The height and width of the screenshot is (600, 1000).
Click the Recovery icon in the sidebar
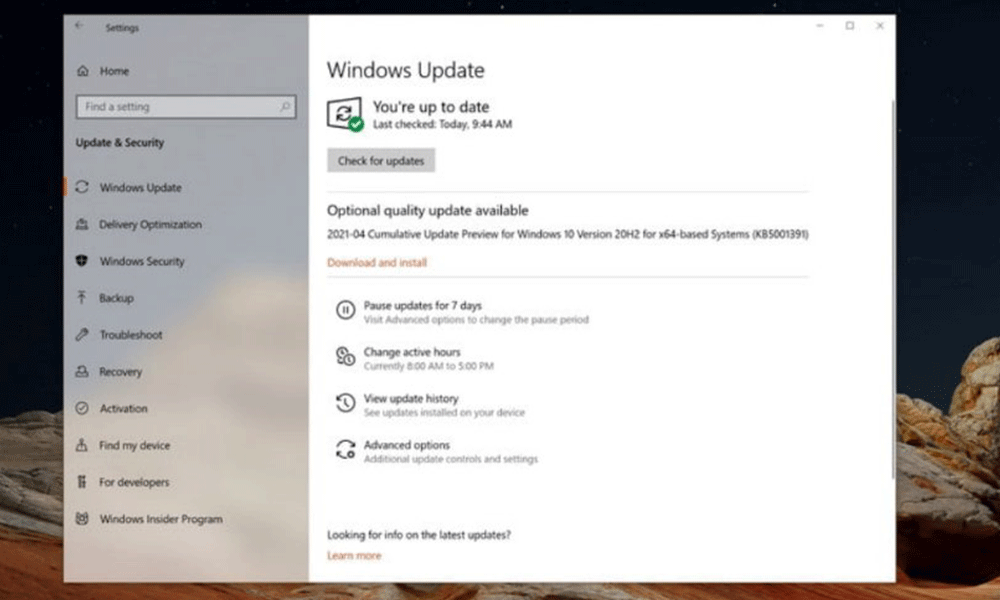click(x=82, y=372)
